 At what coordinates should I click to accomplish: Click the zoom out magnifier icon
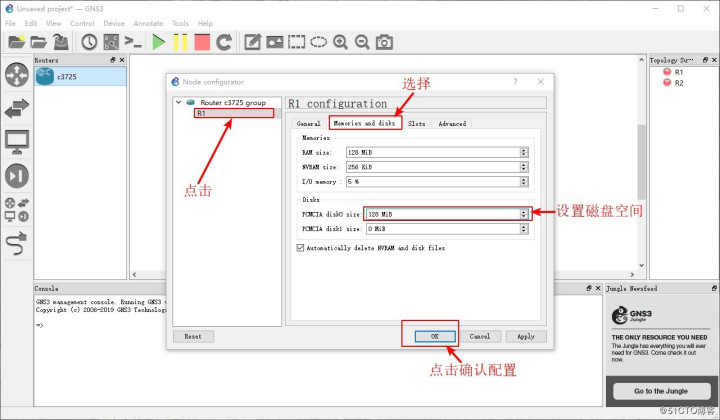[362, 42]
